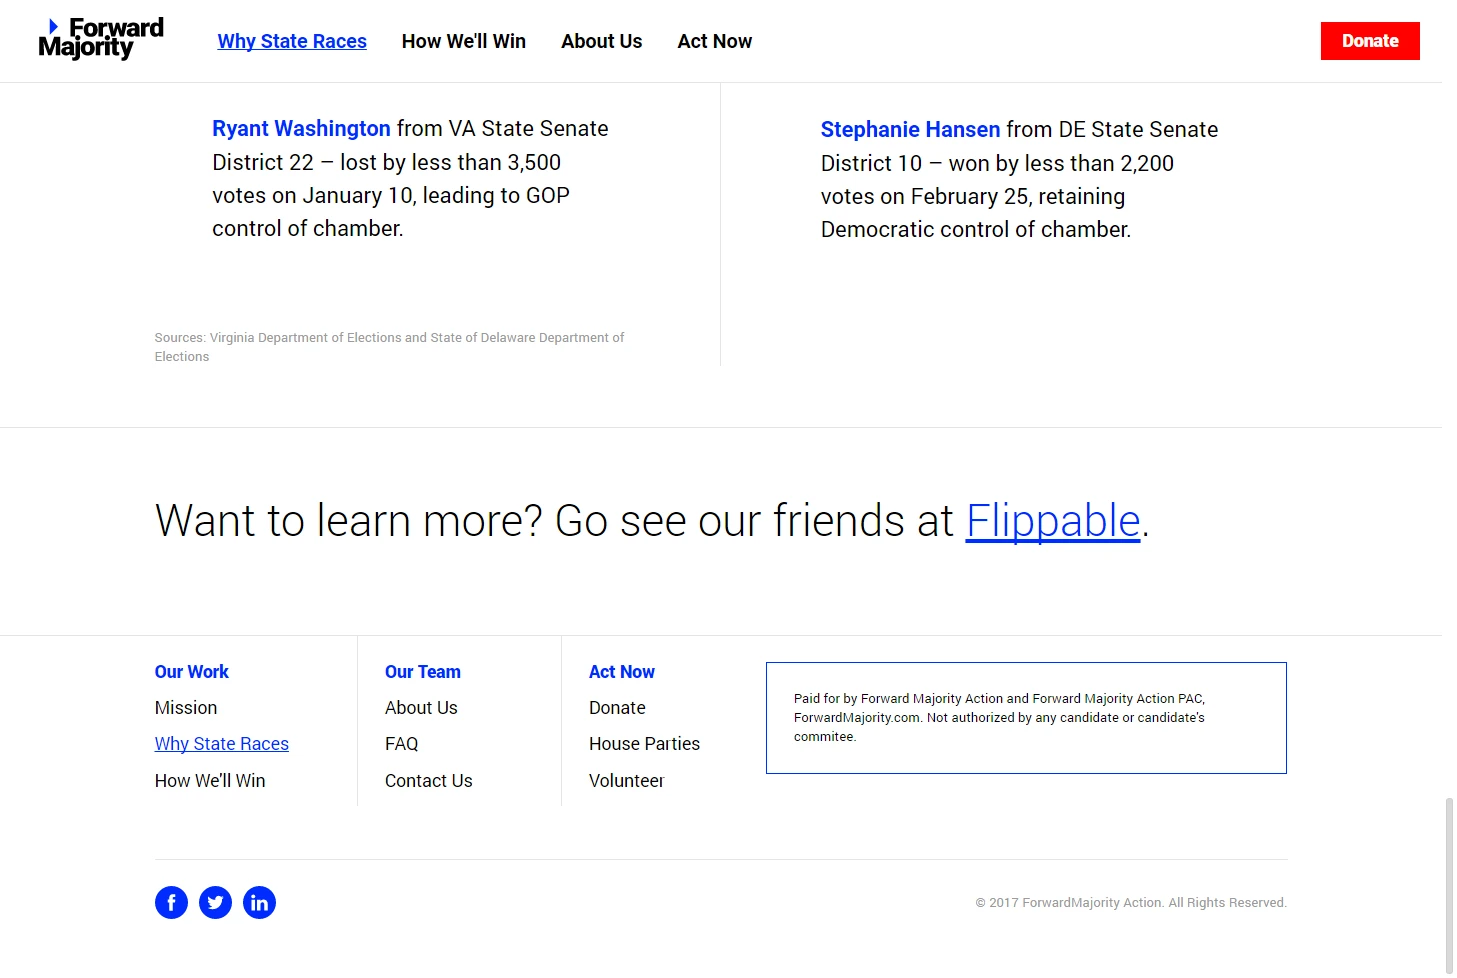Open Mission in the footer
Viewport: 1457px width, 978px height.
[x=186, y=708]
